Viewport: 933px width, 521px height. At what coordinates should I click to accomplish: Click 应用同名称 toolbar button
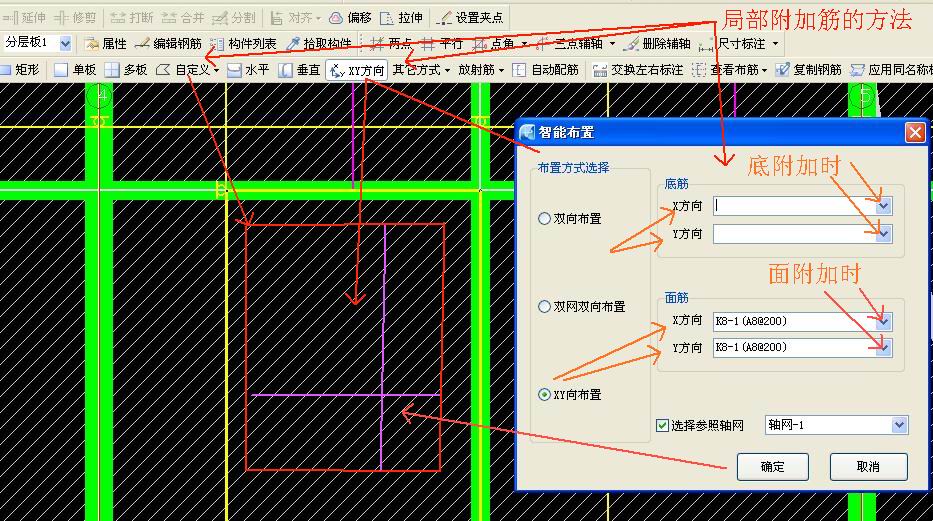pos(891,70)
